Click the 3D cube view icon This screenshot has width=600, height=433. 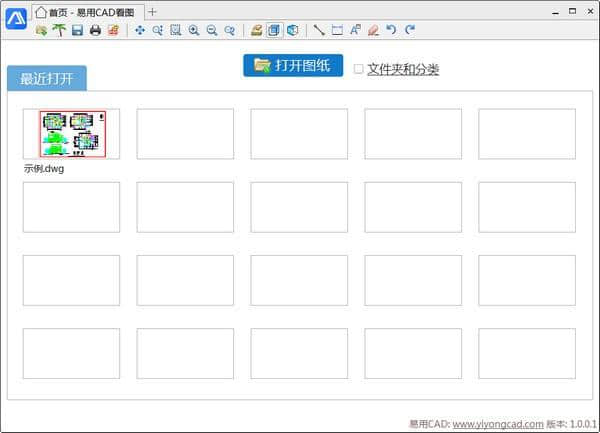pyautogui.click(x=292, y=31)
